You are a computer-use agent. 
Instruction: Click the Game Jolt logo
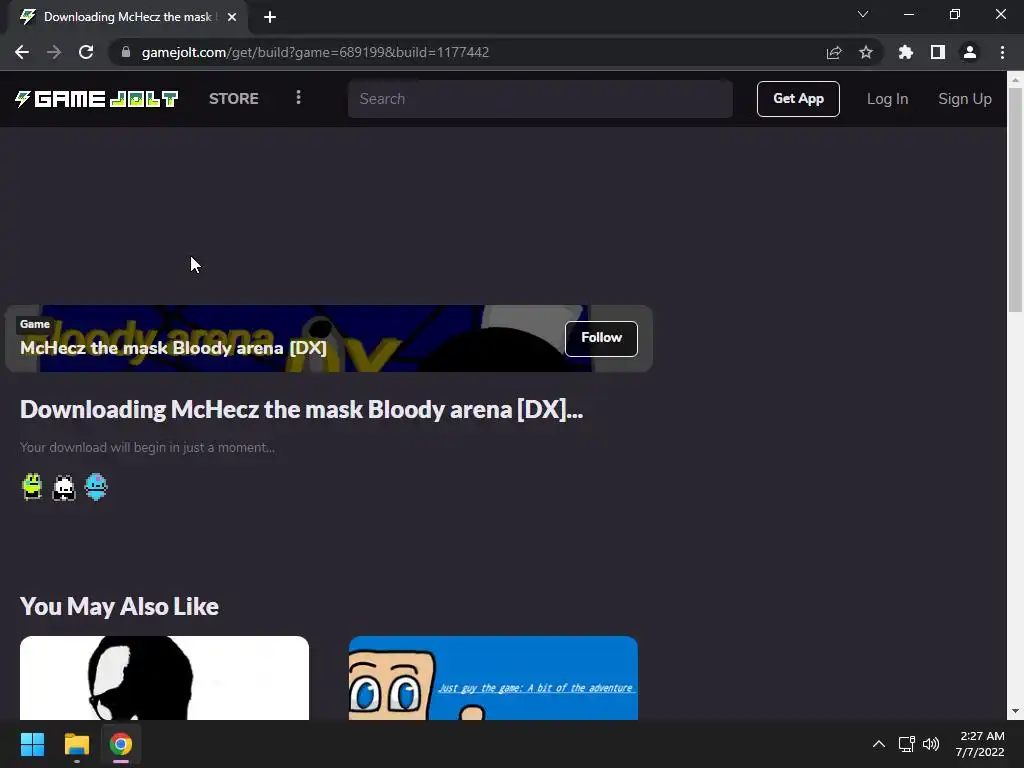pos(97,99)
